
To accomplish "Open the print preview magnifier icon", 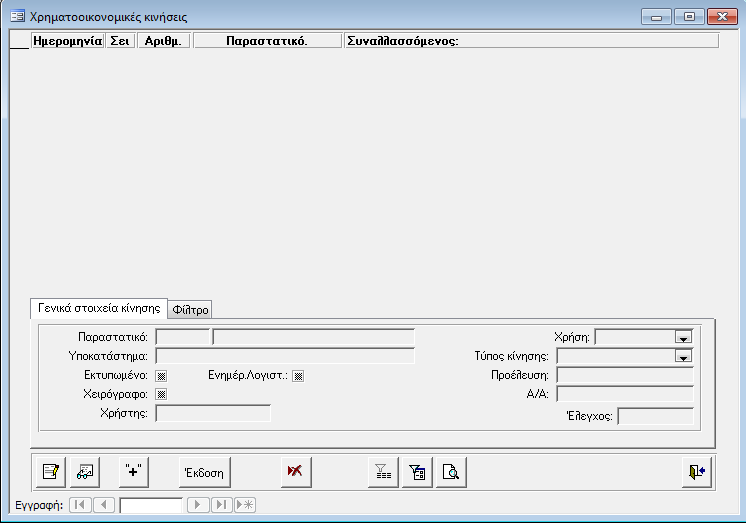I will 451,471.
